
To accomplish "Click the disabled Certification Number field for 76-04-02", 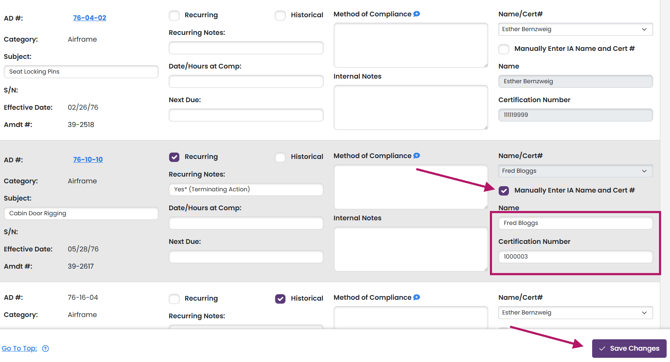I will tap(575, 115).
